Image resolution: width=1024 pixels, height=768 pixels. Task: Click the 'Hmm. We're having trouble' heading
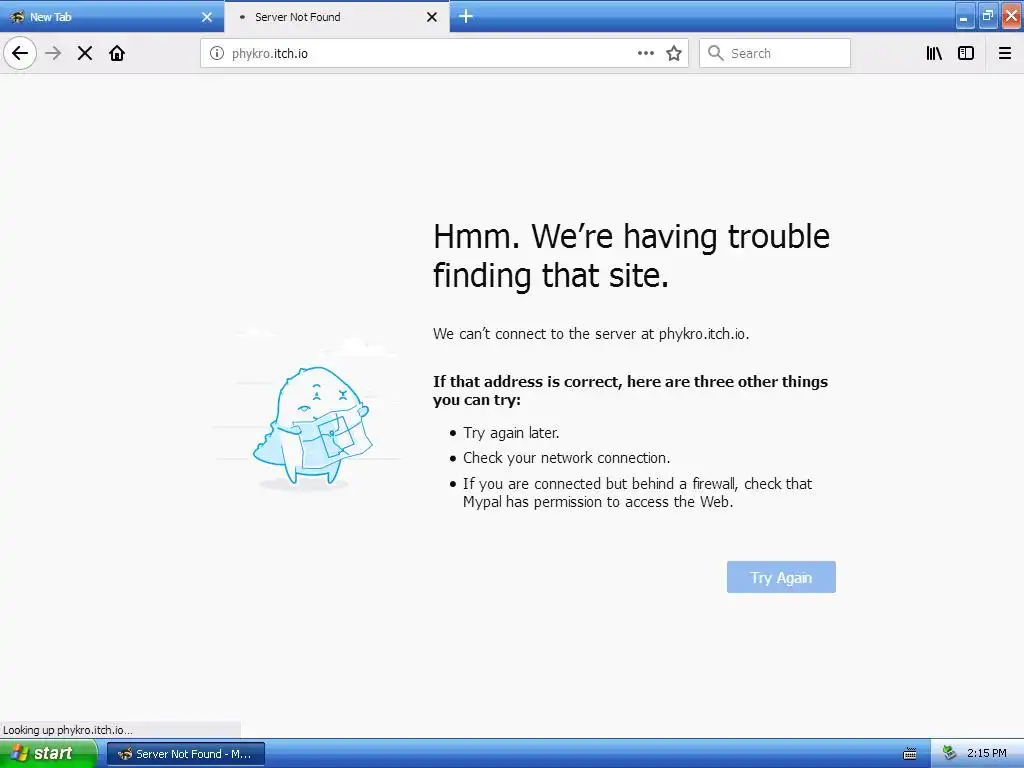click(x=631, y=255)
